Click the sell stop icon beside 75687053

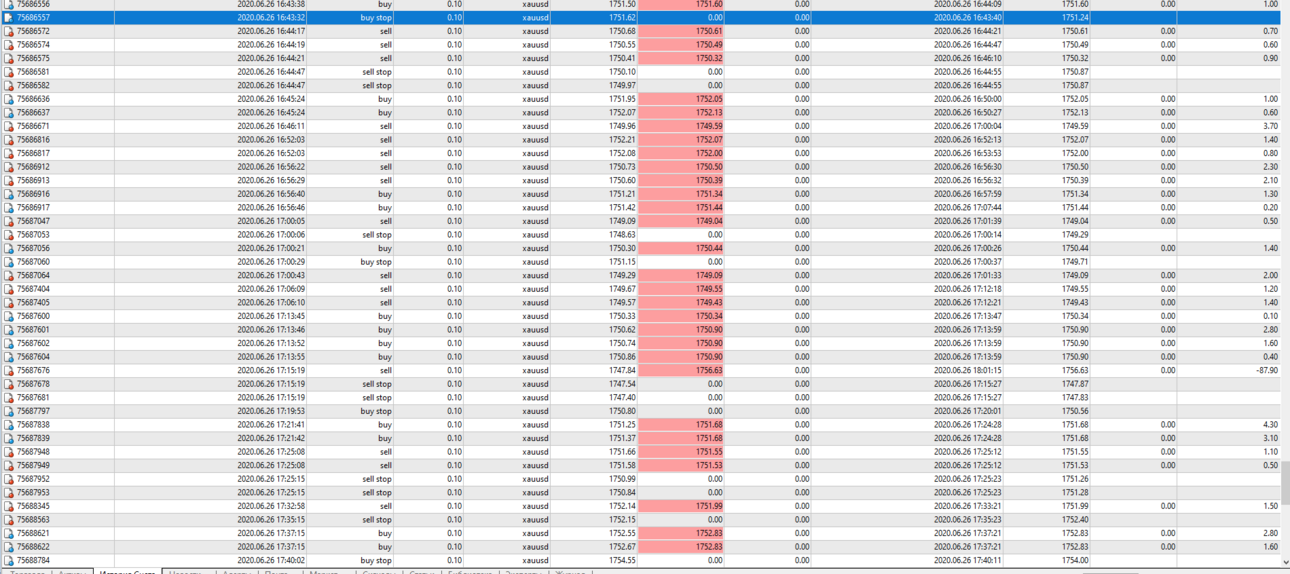[x=8, y=235]
